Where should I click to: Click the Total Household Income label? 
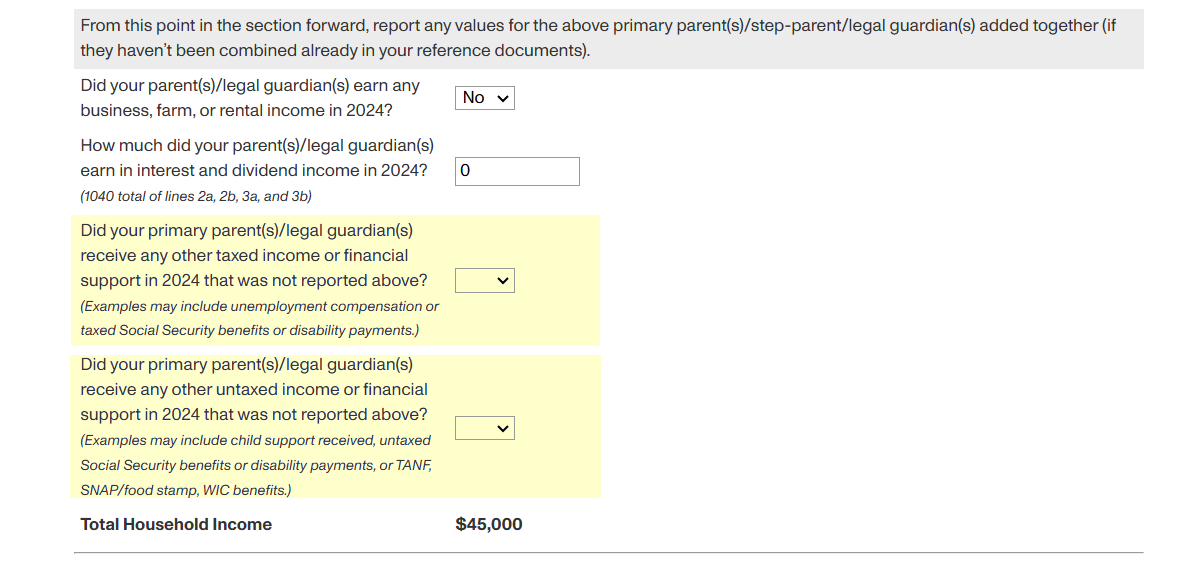[176, 524]
